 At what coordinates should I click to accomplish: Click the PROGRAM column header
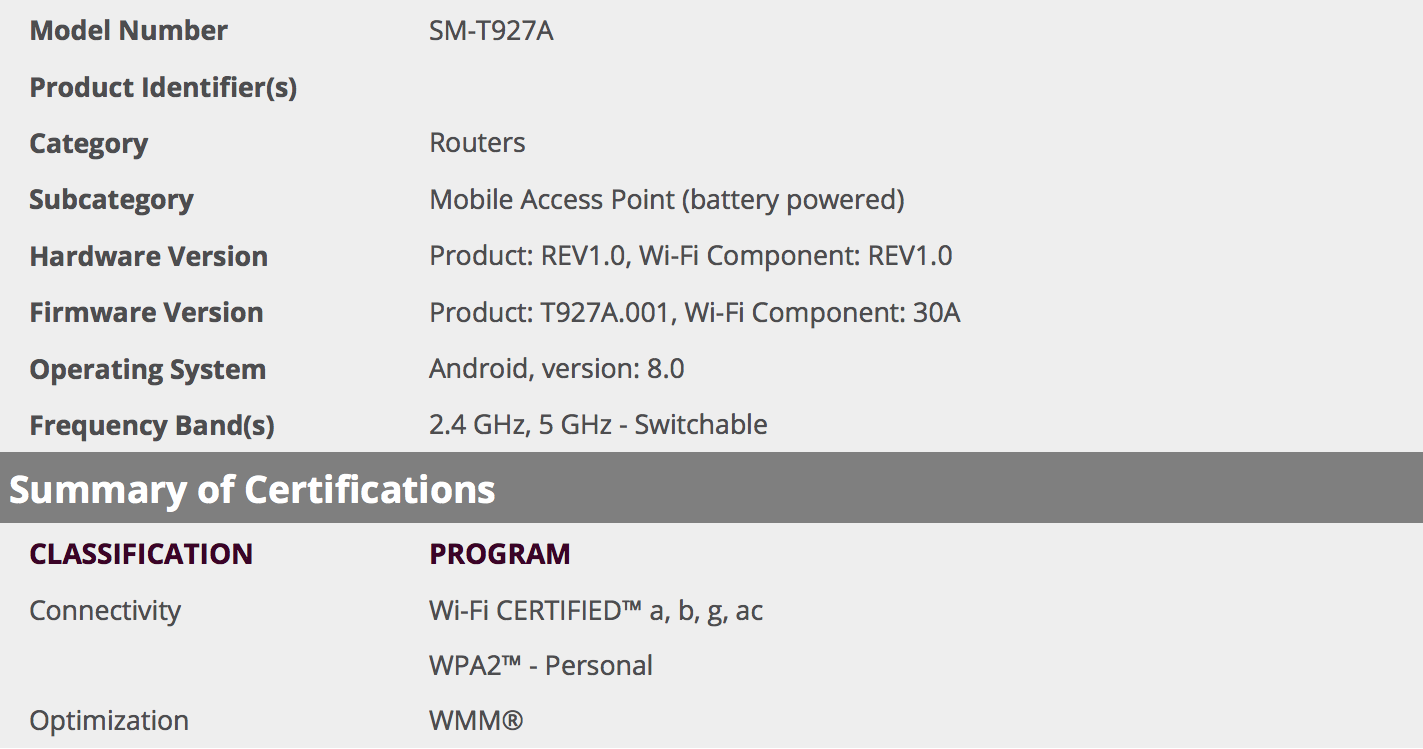499,554
